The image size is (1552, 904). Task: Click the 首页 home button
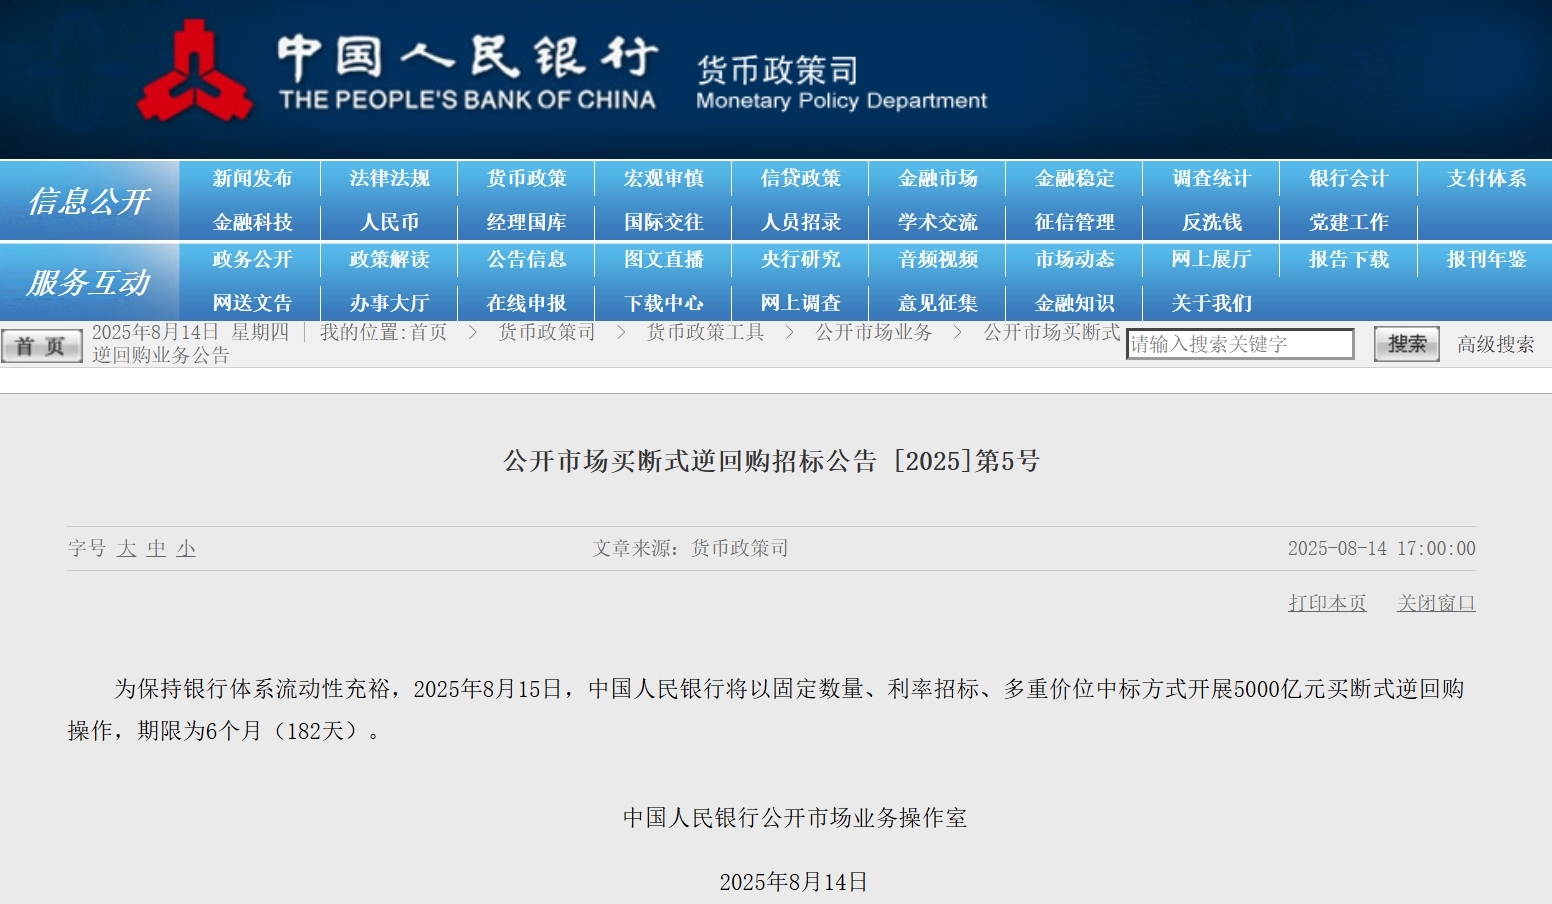41,346
